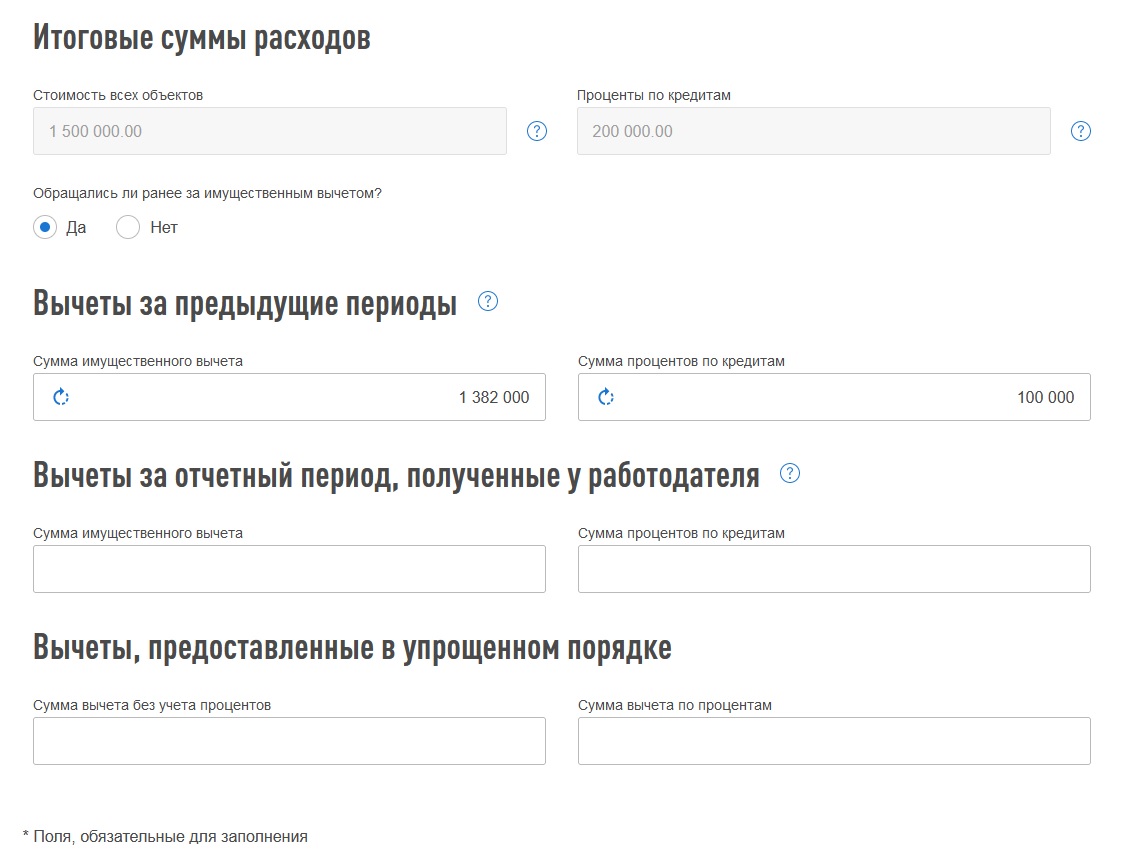
Task: Open help for Вычеты за отчетный период heading
Action: 790,474
